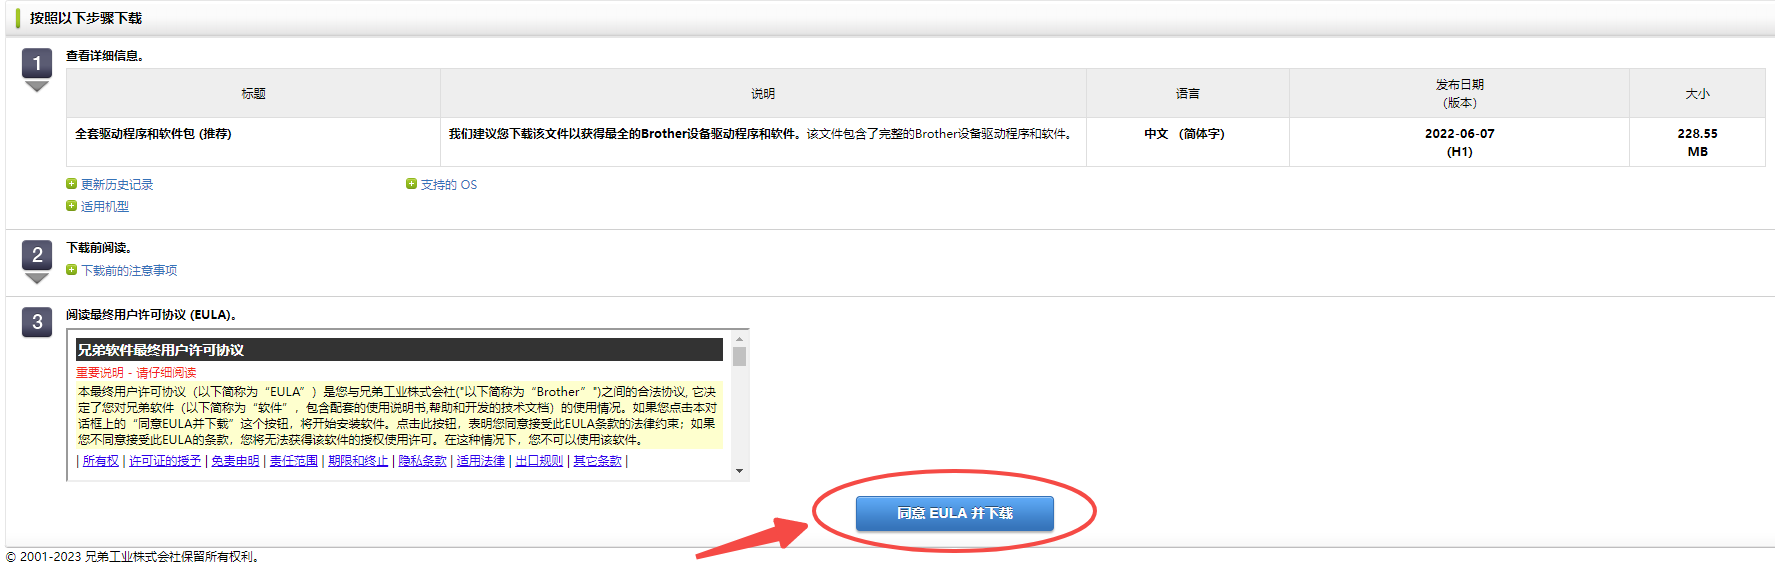
Task: Click the EULA scrollbar down arrow
Action: 740,471
